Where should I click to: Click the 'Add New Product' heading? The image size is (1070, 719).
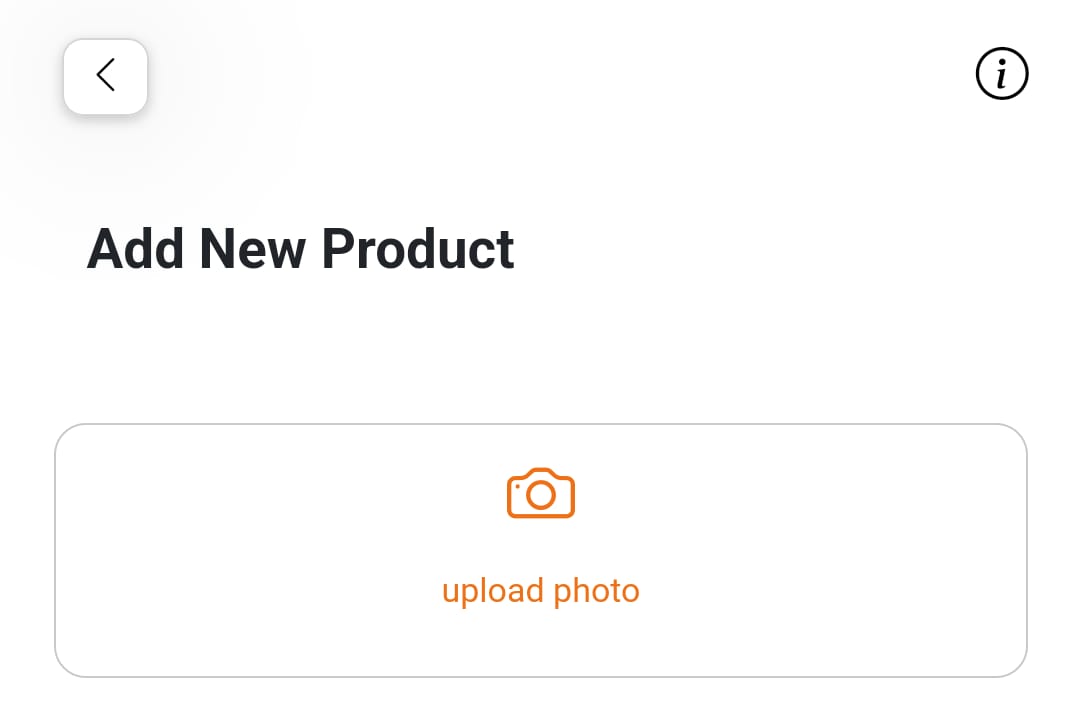click(x=300, y=249)
